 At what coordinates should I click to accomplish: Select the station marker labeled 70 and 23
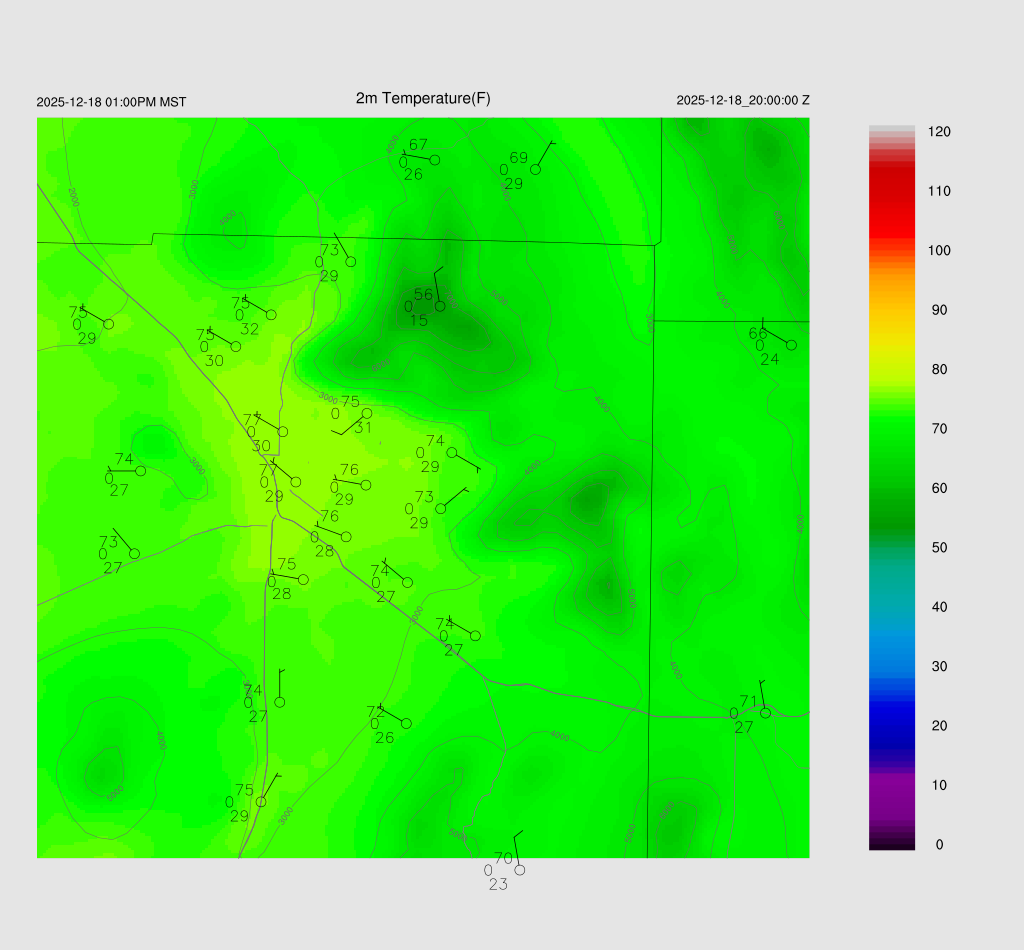(519, 870)
